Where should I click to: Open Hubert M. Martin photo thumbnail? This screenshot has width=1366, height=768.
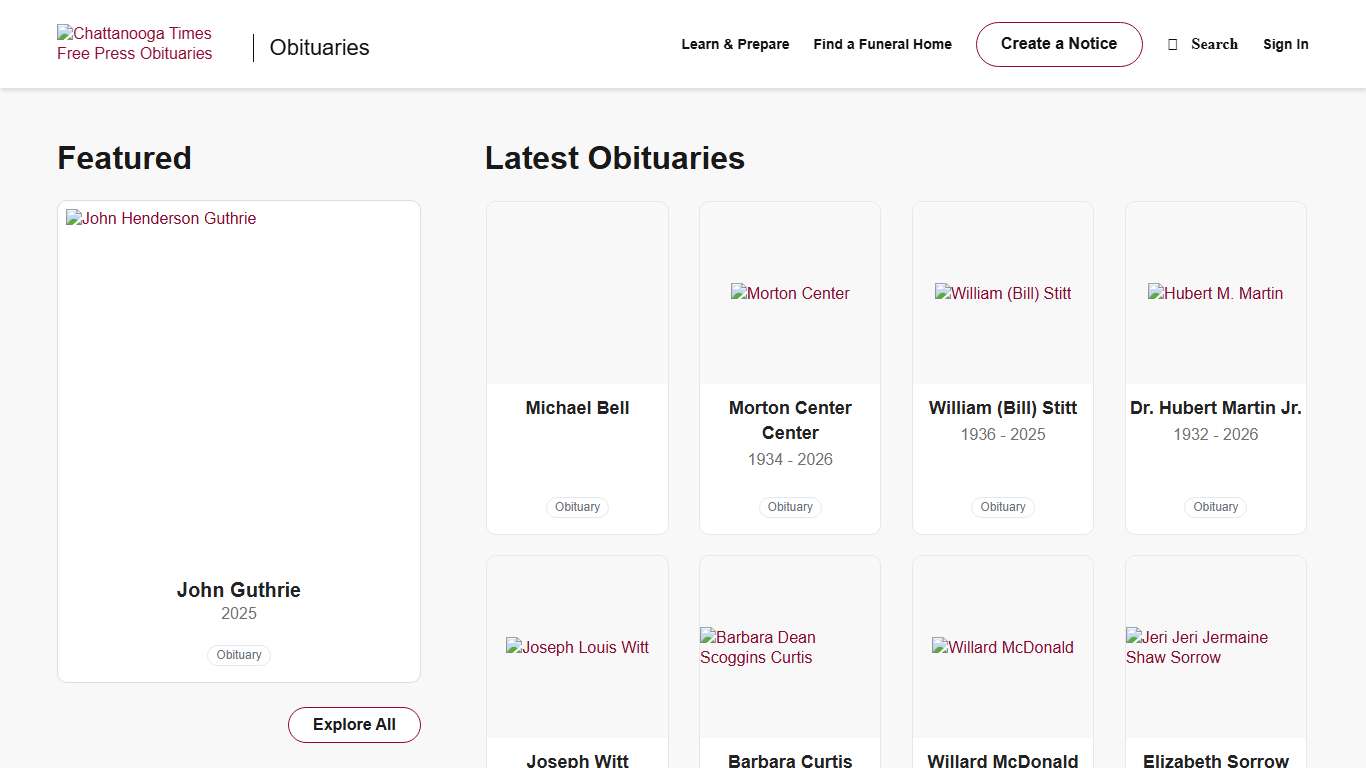click(x=1215, y=293)
